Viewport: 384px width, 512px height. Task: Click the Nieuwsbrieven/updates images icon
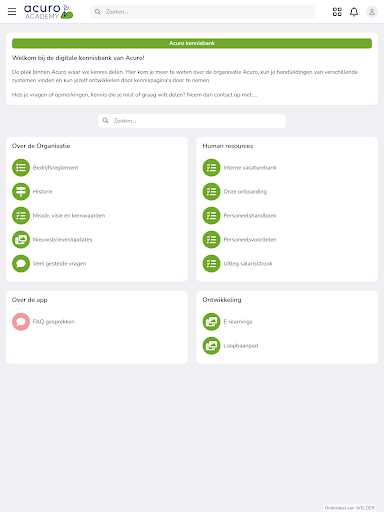pos(21,239)
